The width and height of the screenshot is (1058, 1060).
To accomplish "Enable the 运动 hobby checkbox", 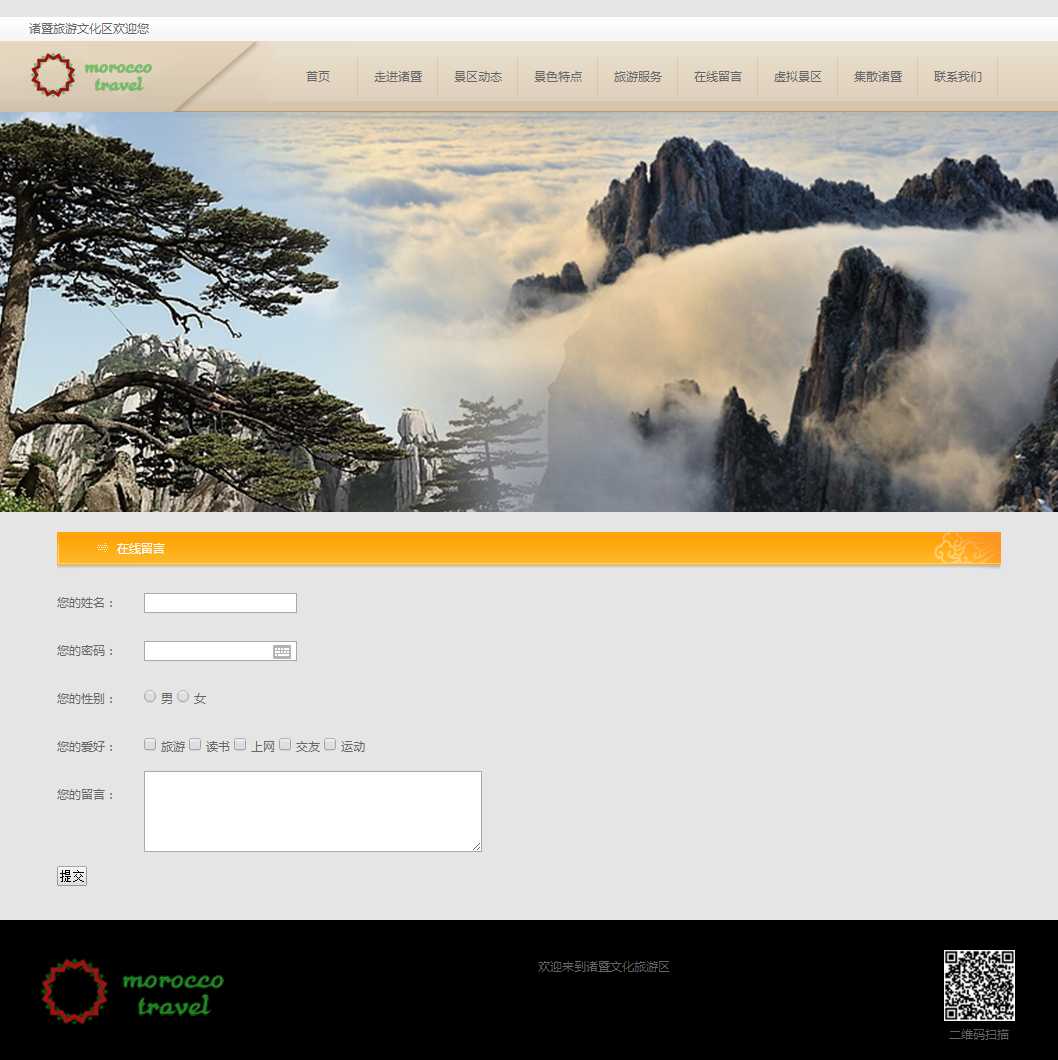I will point(330,744).
